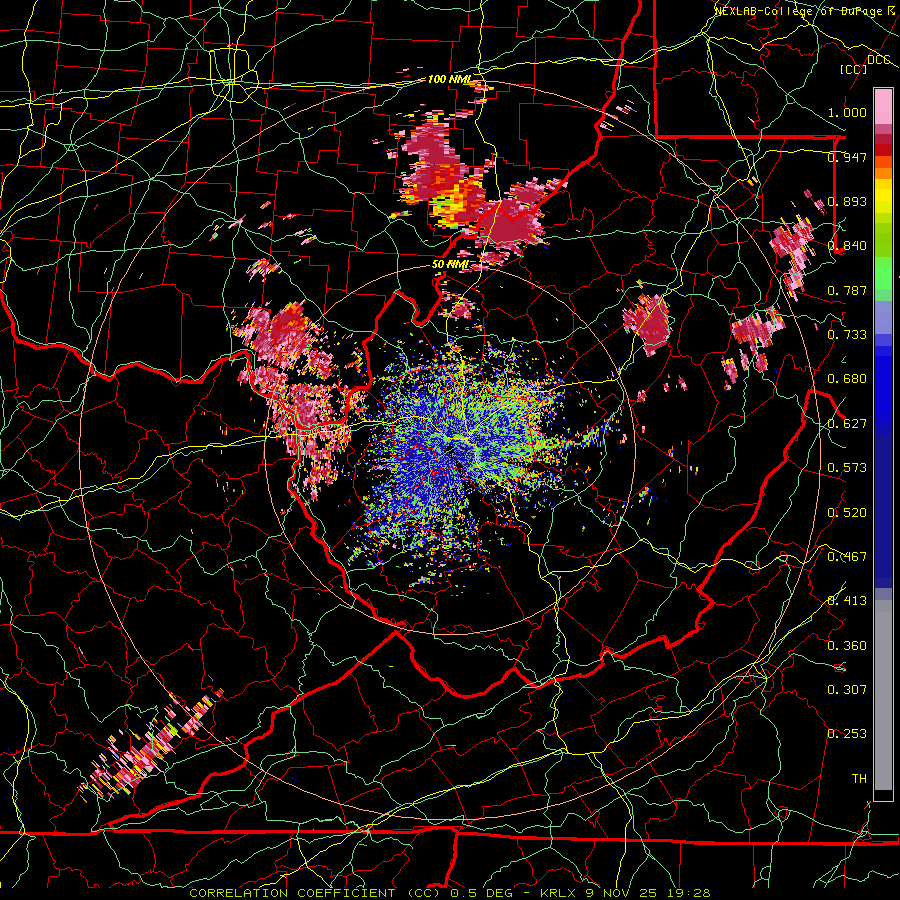
Task: Click the 0.413 scale value
Action: point(847,601)
